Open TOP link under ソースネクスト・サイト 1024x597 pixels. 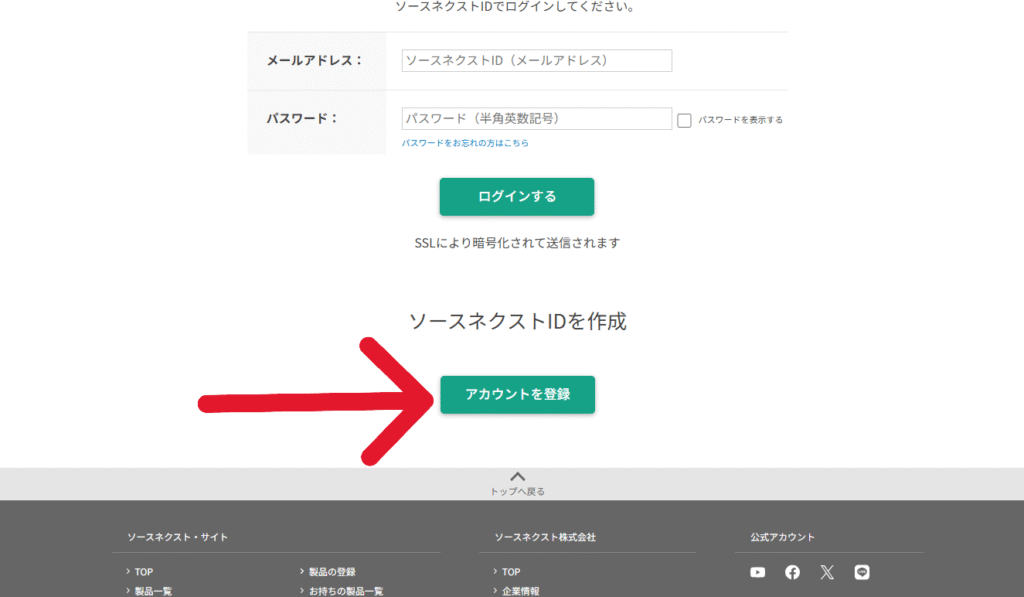[144, 572]
